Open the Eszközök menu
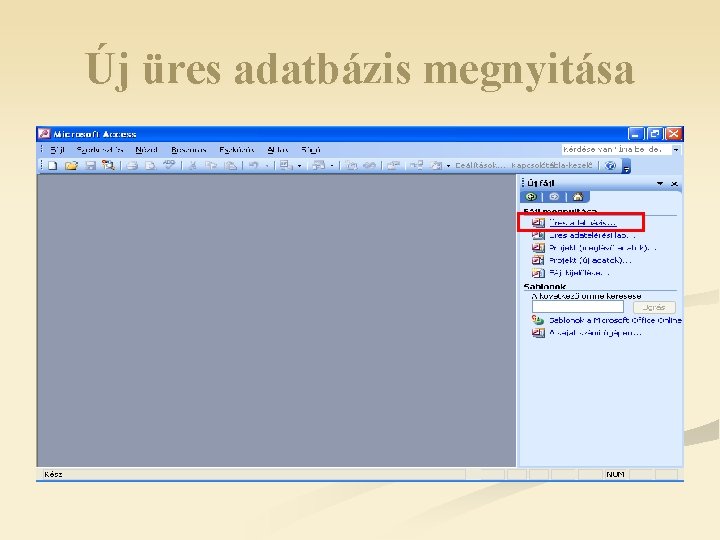Screen dimensions: 720x540 [x=236, y=150]
